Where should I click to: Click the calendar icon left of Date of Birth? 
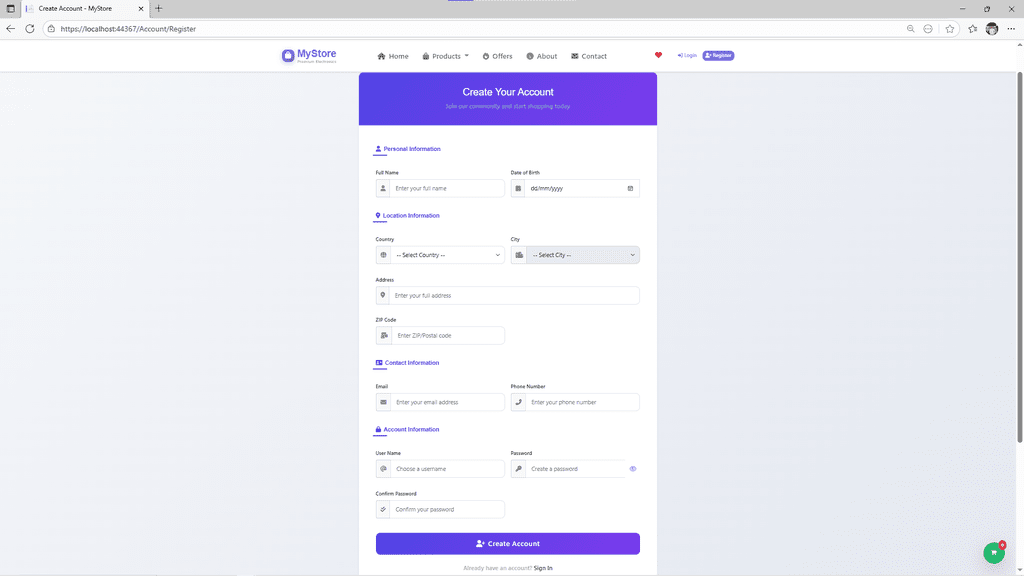pyautogui.click(x=518, y=188)
